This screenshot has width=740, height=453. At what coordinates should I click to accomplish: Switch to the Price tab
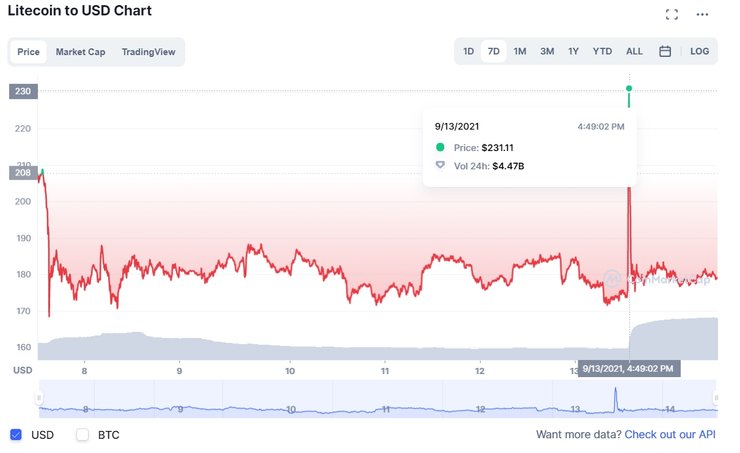[28, 52]
